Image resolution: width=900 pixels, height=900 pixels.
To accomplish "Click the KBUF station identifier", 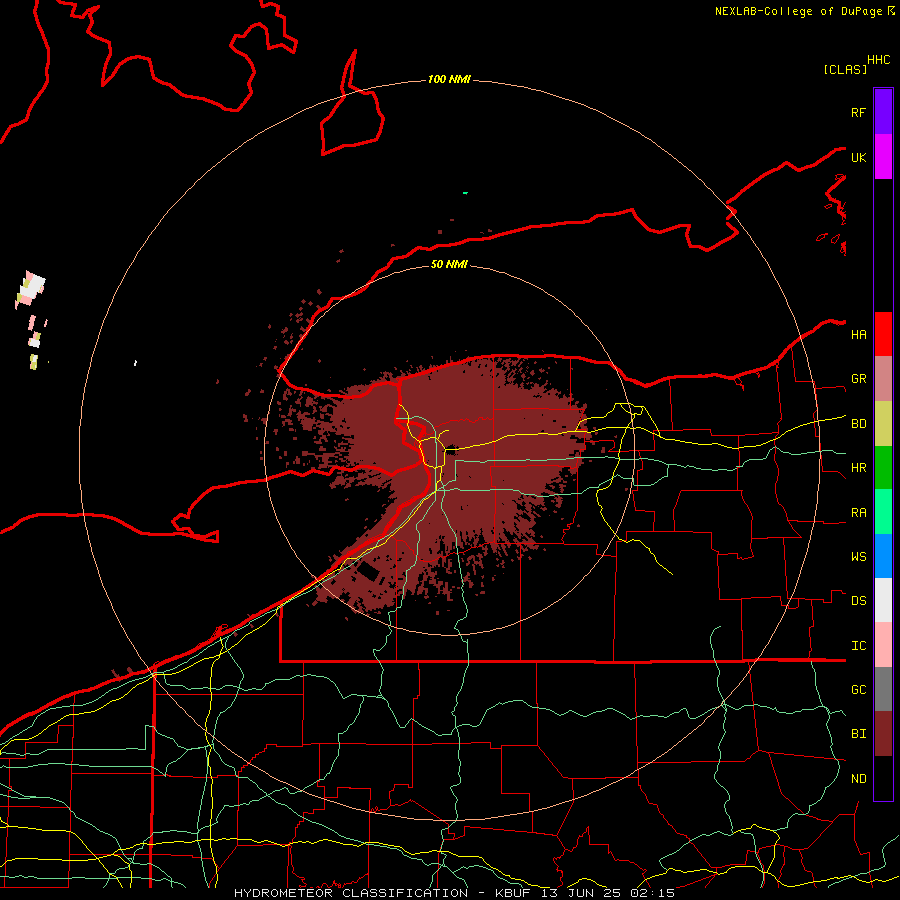I will pyautogui.click(x=514, y=893).
